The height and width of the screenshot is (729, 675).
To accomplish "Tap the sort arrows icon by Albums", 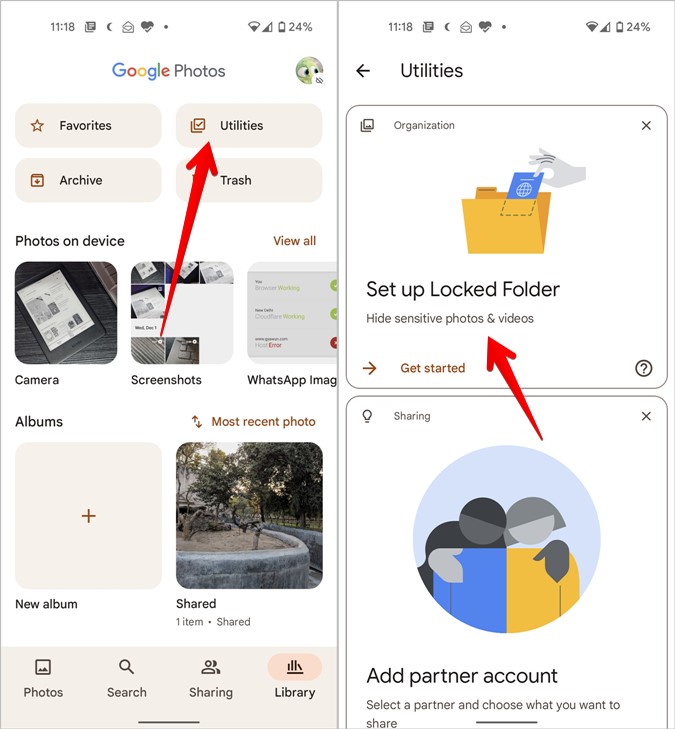I will point(197,422).
